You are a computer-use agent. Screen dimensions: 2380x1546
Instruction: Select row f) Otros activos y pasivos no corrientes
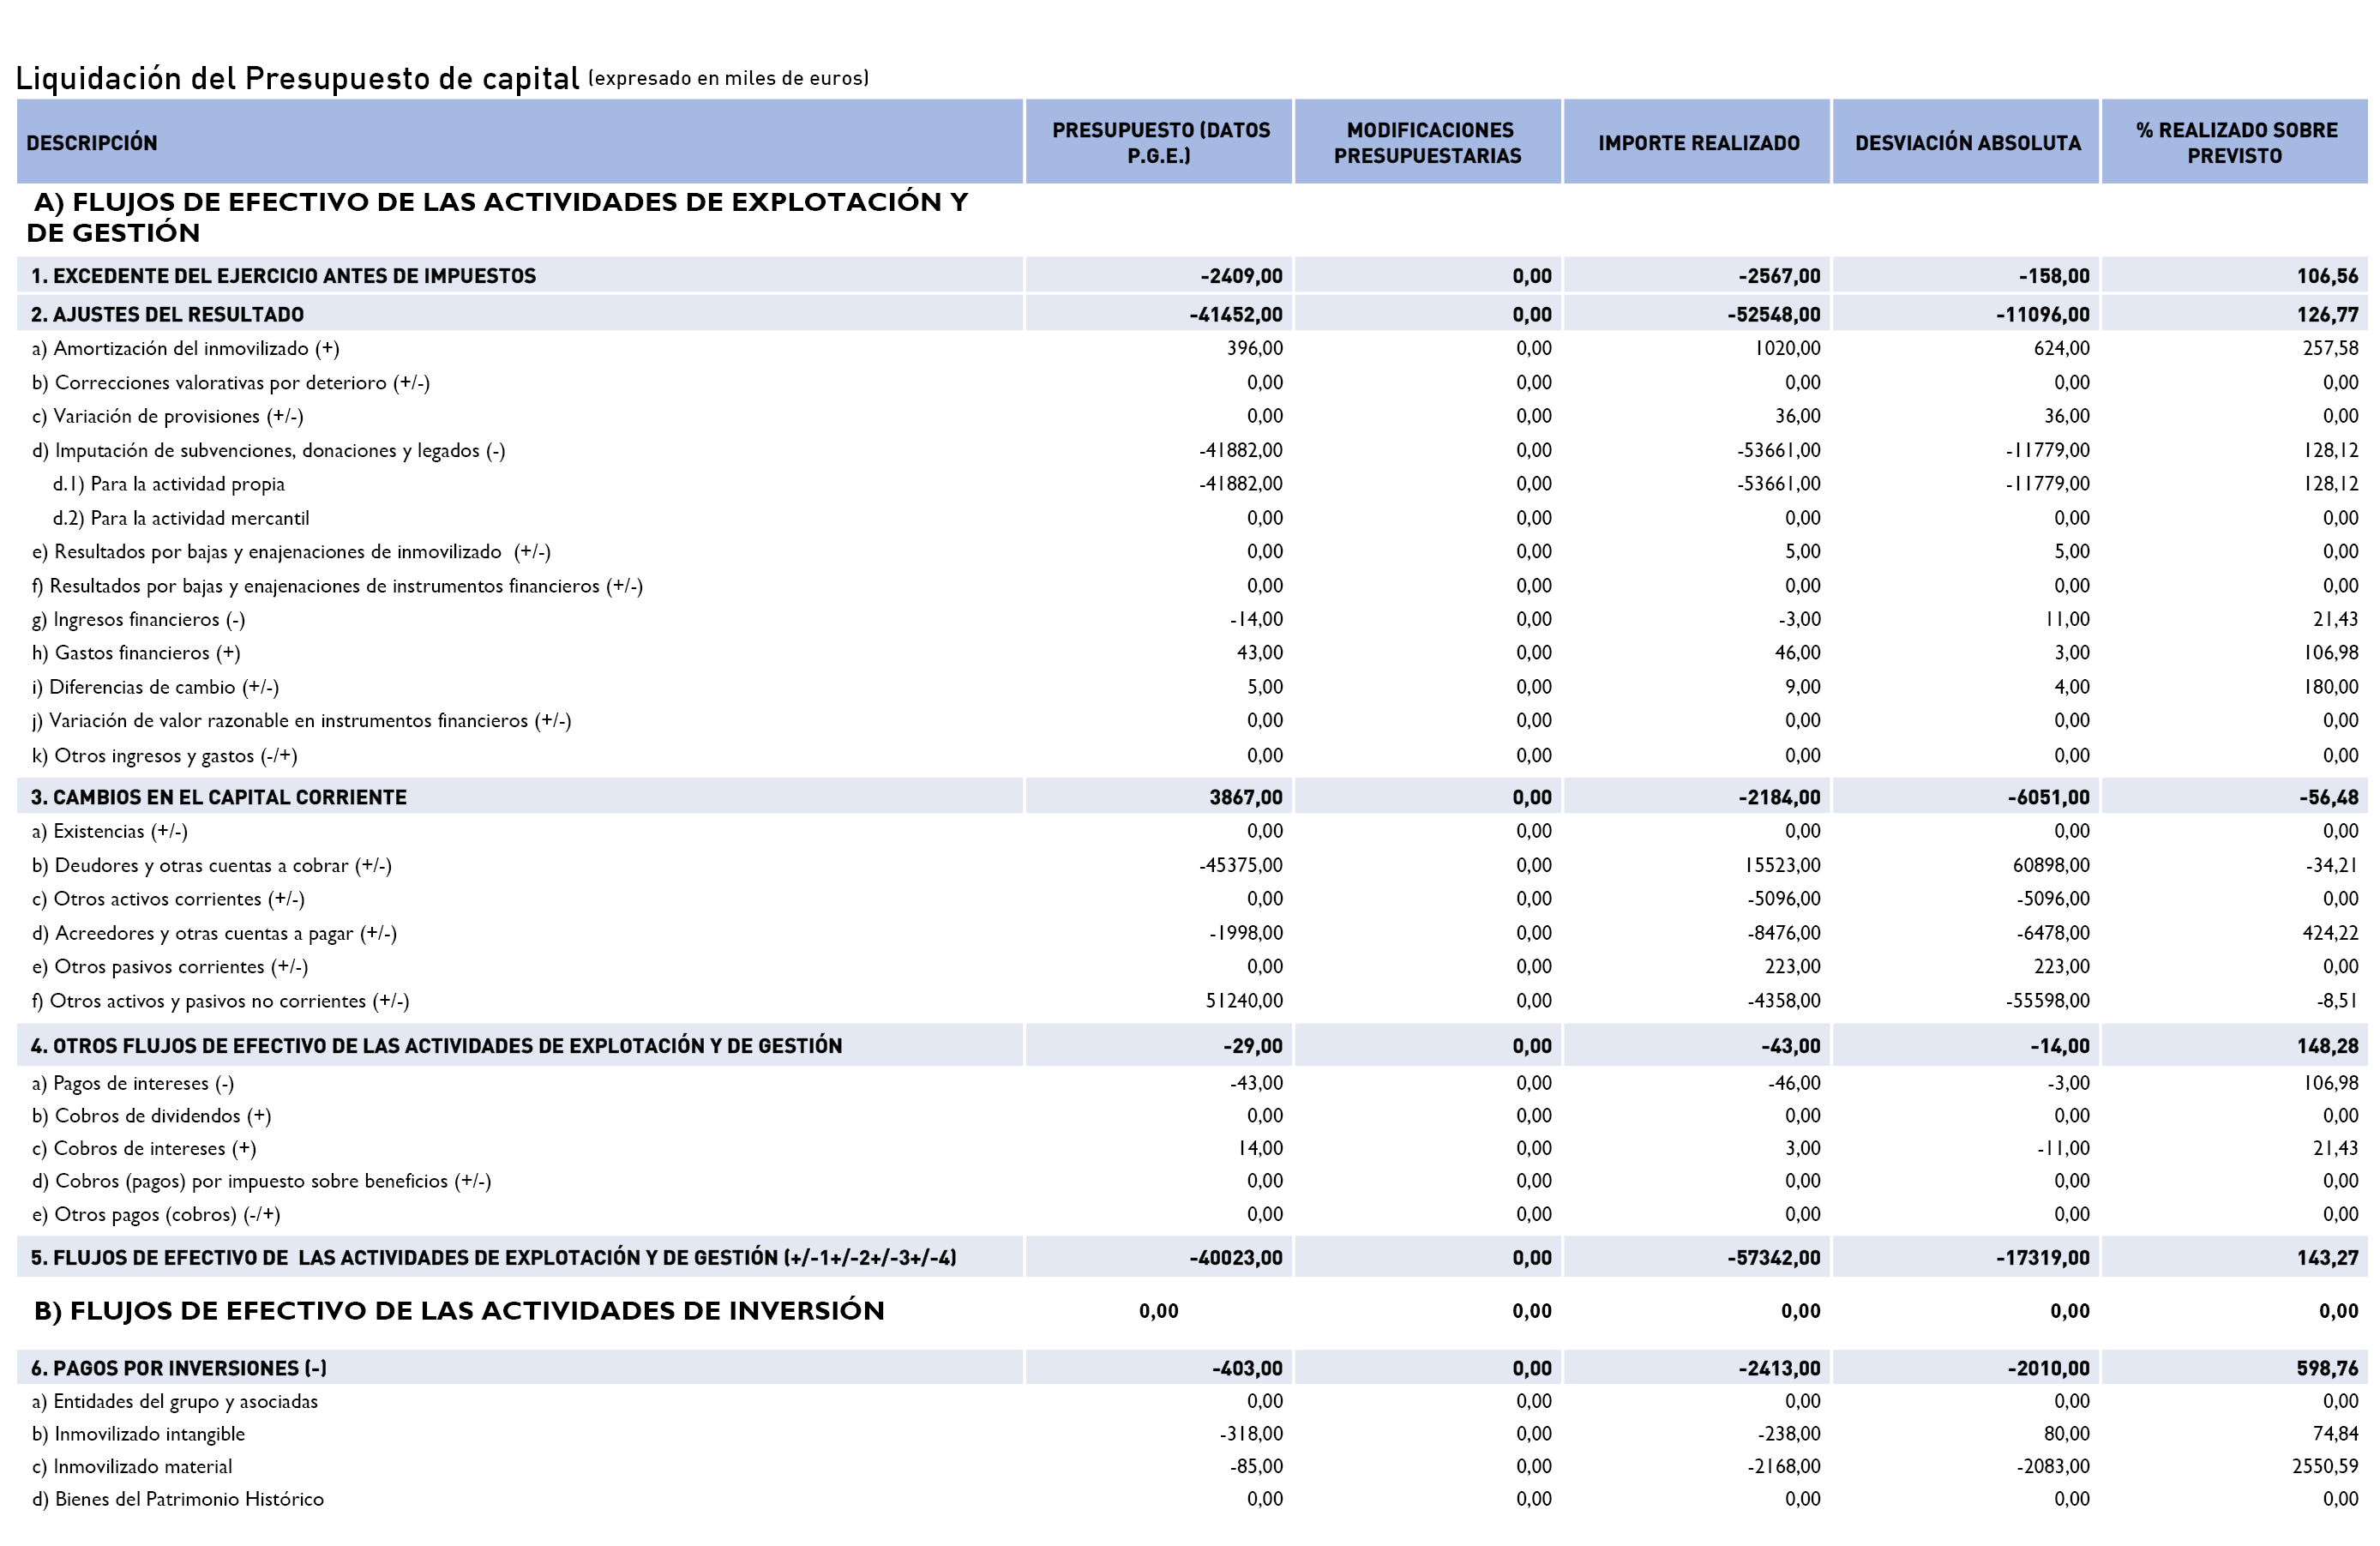(x=1192, y=1001)
